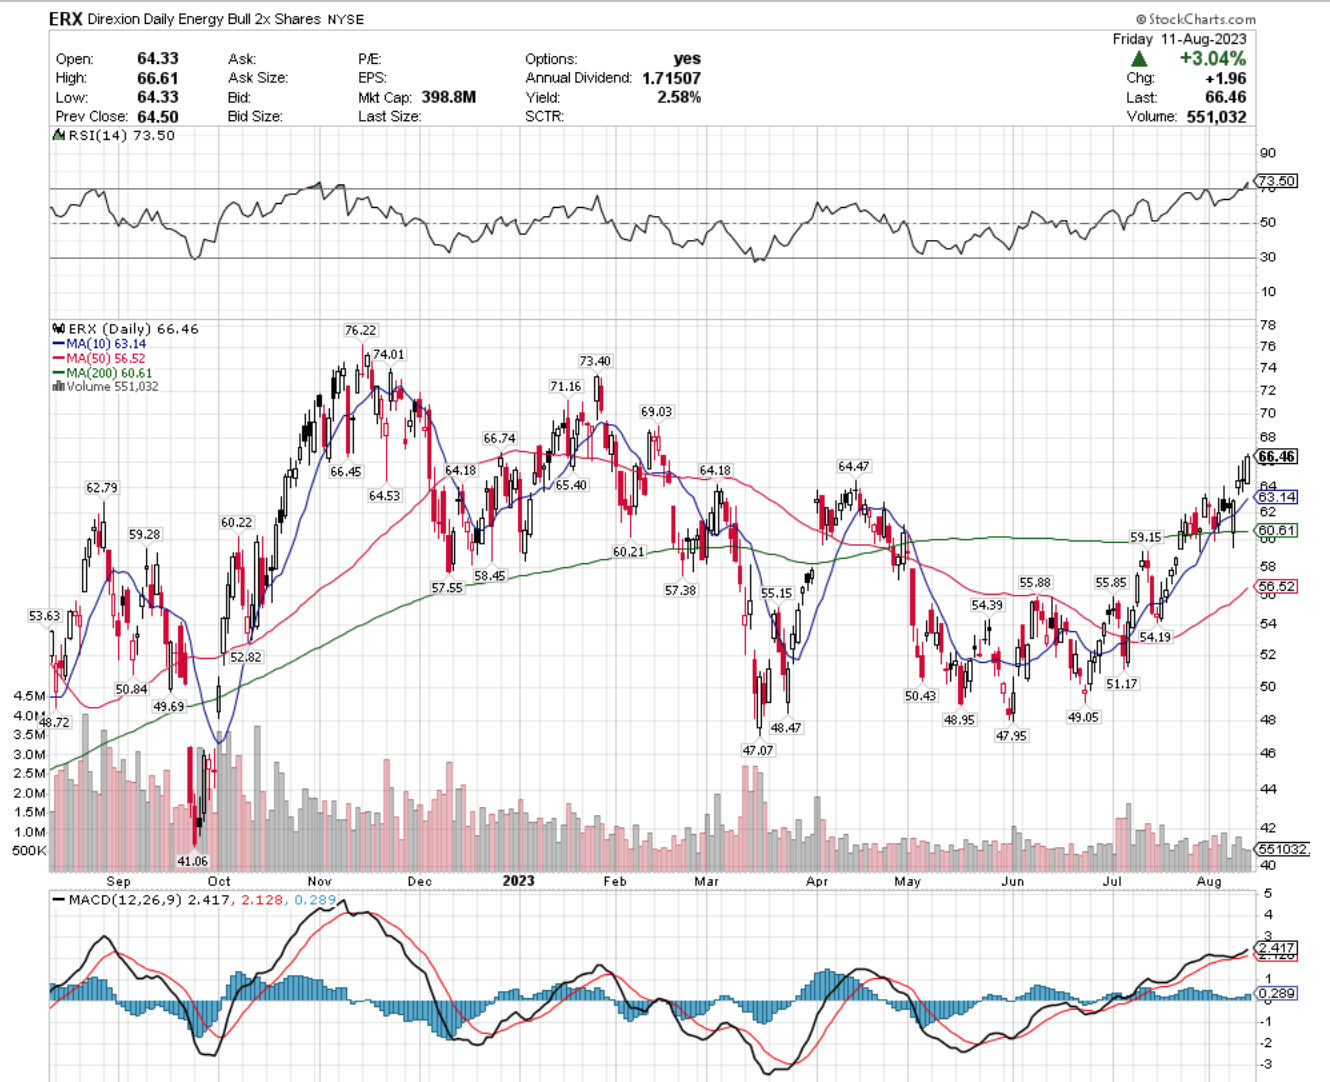This screenshot has height=1082, width=1330.
Task: Click the 69.03 price label
Action: (656, 412)
